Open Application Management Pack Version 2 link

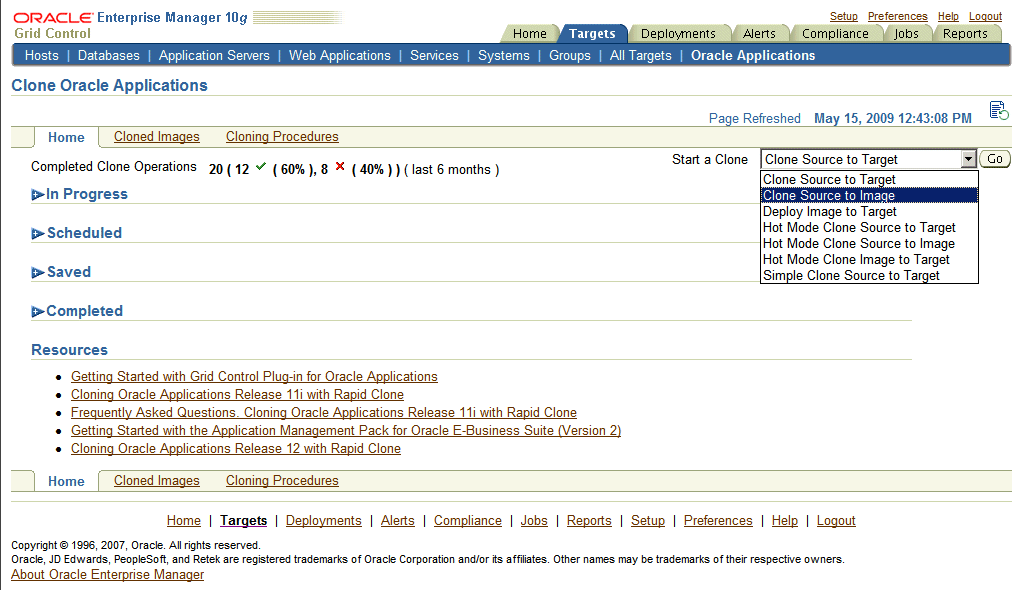pyautogui.click(x=346, y=431)
